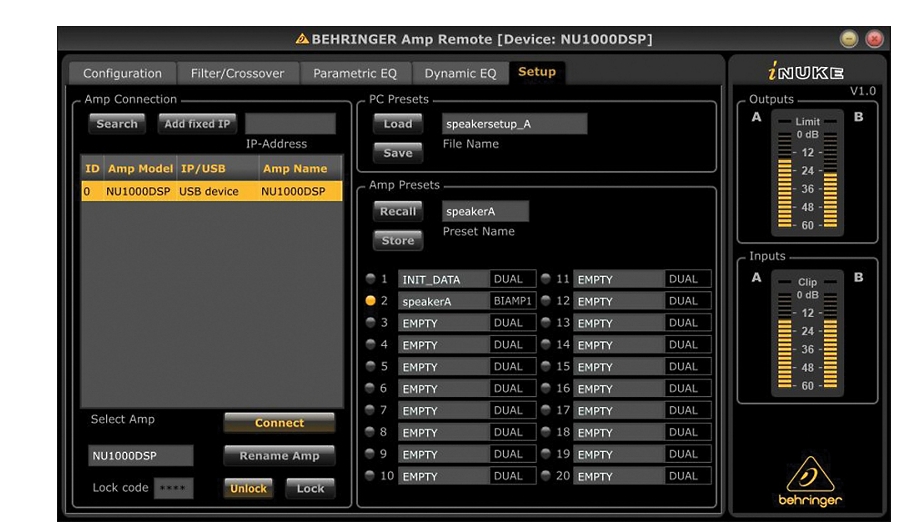
Task: Click the DUAL mode of preset 1
Action: (513, 279)
